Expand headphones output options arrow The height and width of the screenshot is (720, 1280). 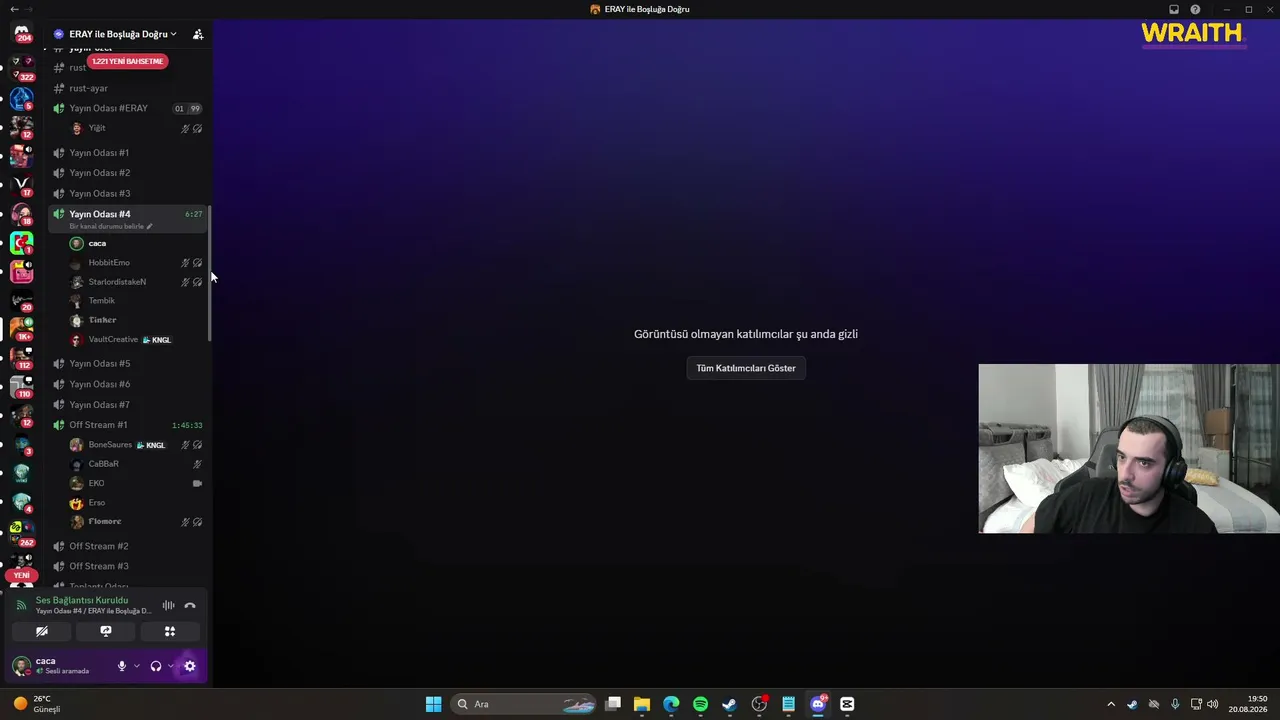171,666
